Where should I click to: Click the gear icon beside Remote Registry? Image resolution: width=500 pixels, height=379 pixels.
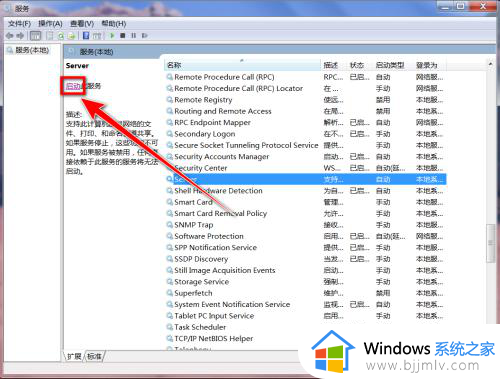170,100
